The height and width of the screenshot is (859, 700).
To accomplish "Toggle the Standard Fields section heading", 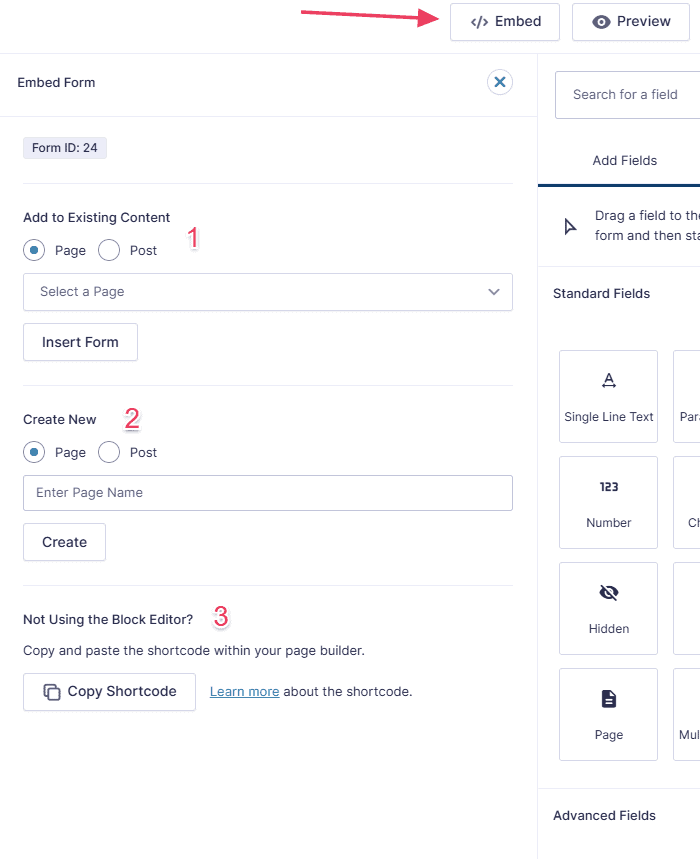I will click(x=601, y=294).
